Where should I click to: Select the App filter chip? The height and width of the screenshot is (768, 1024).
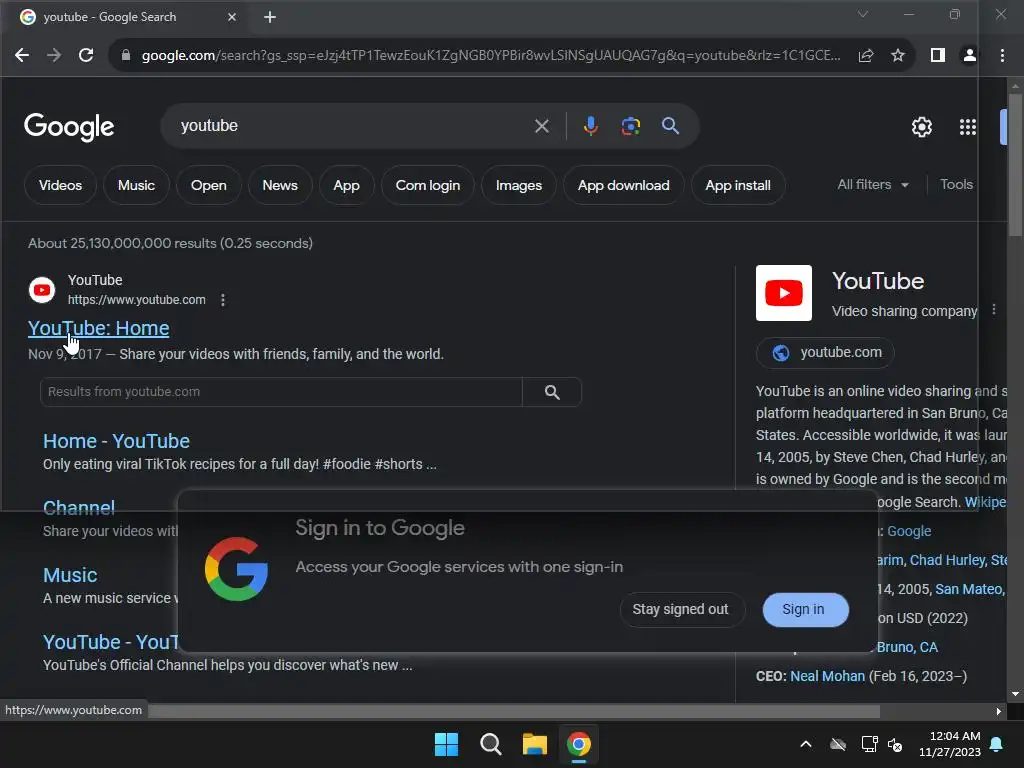[x=347, y=185]
